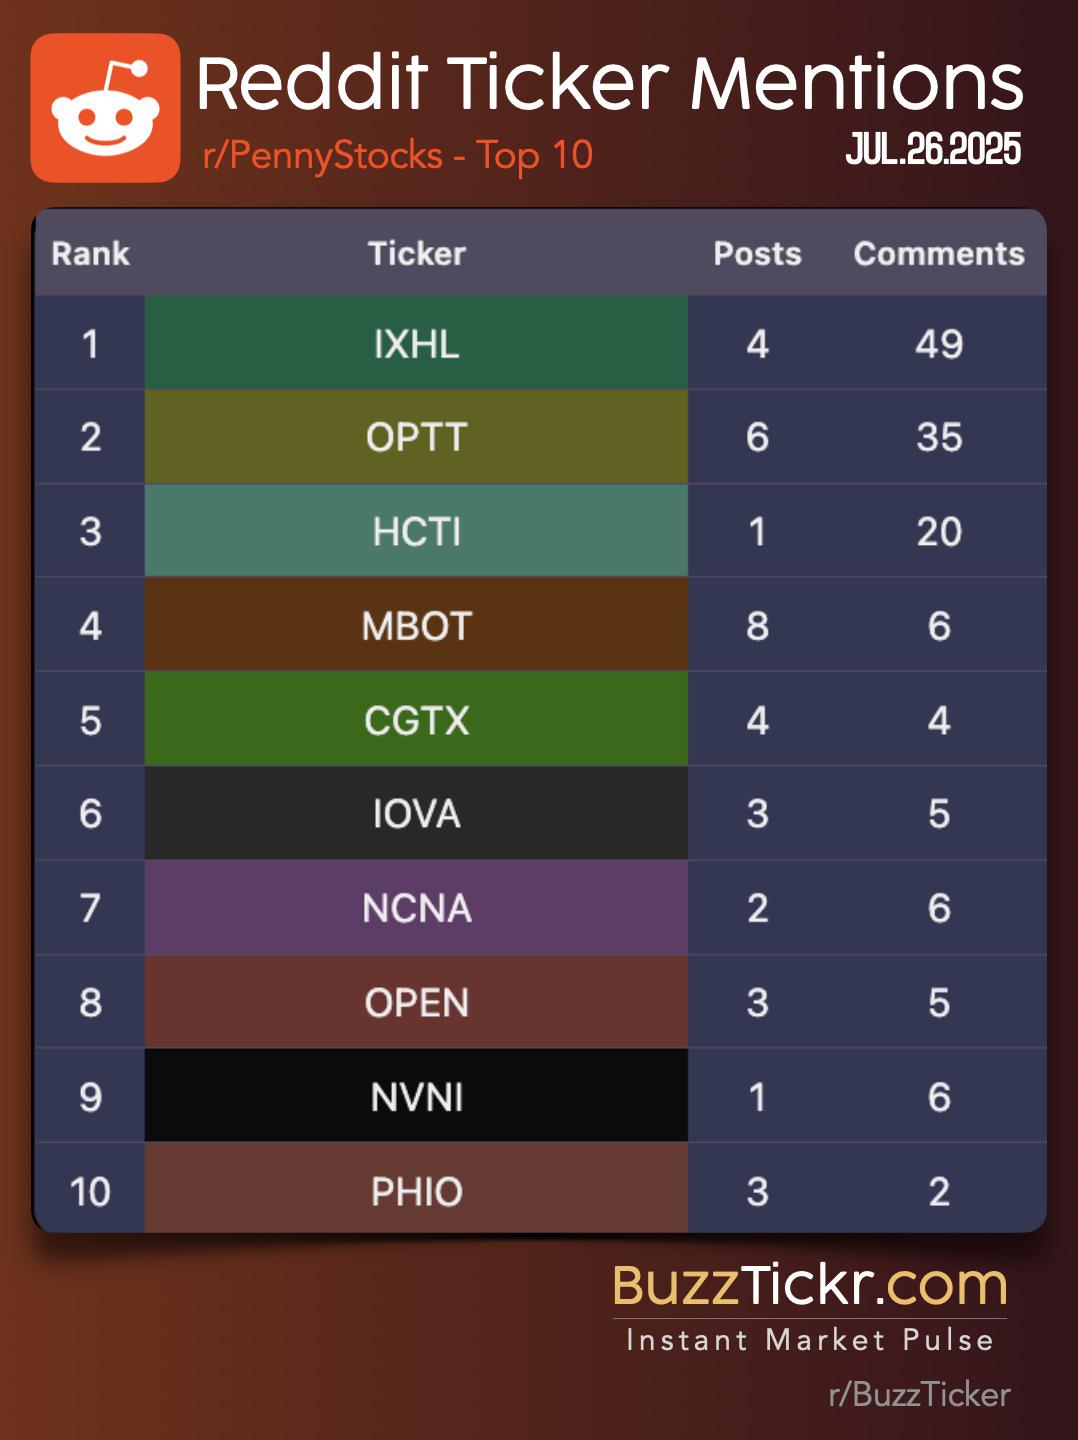Click the NCNA purple ticker cell
Image resolution: width=1078 pixels, height=1440 pixels.
click(x=416, y=908)
